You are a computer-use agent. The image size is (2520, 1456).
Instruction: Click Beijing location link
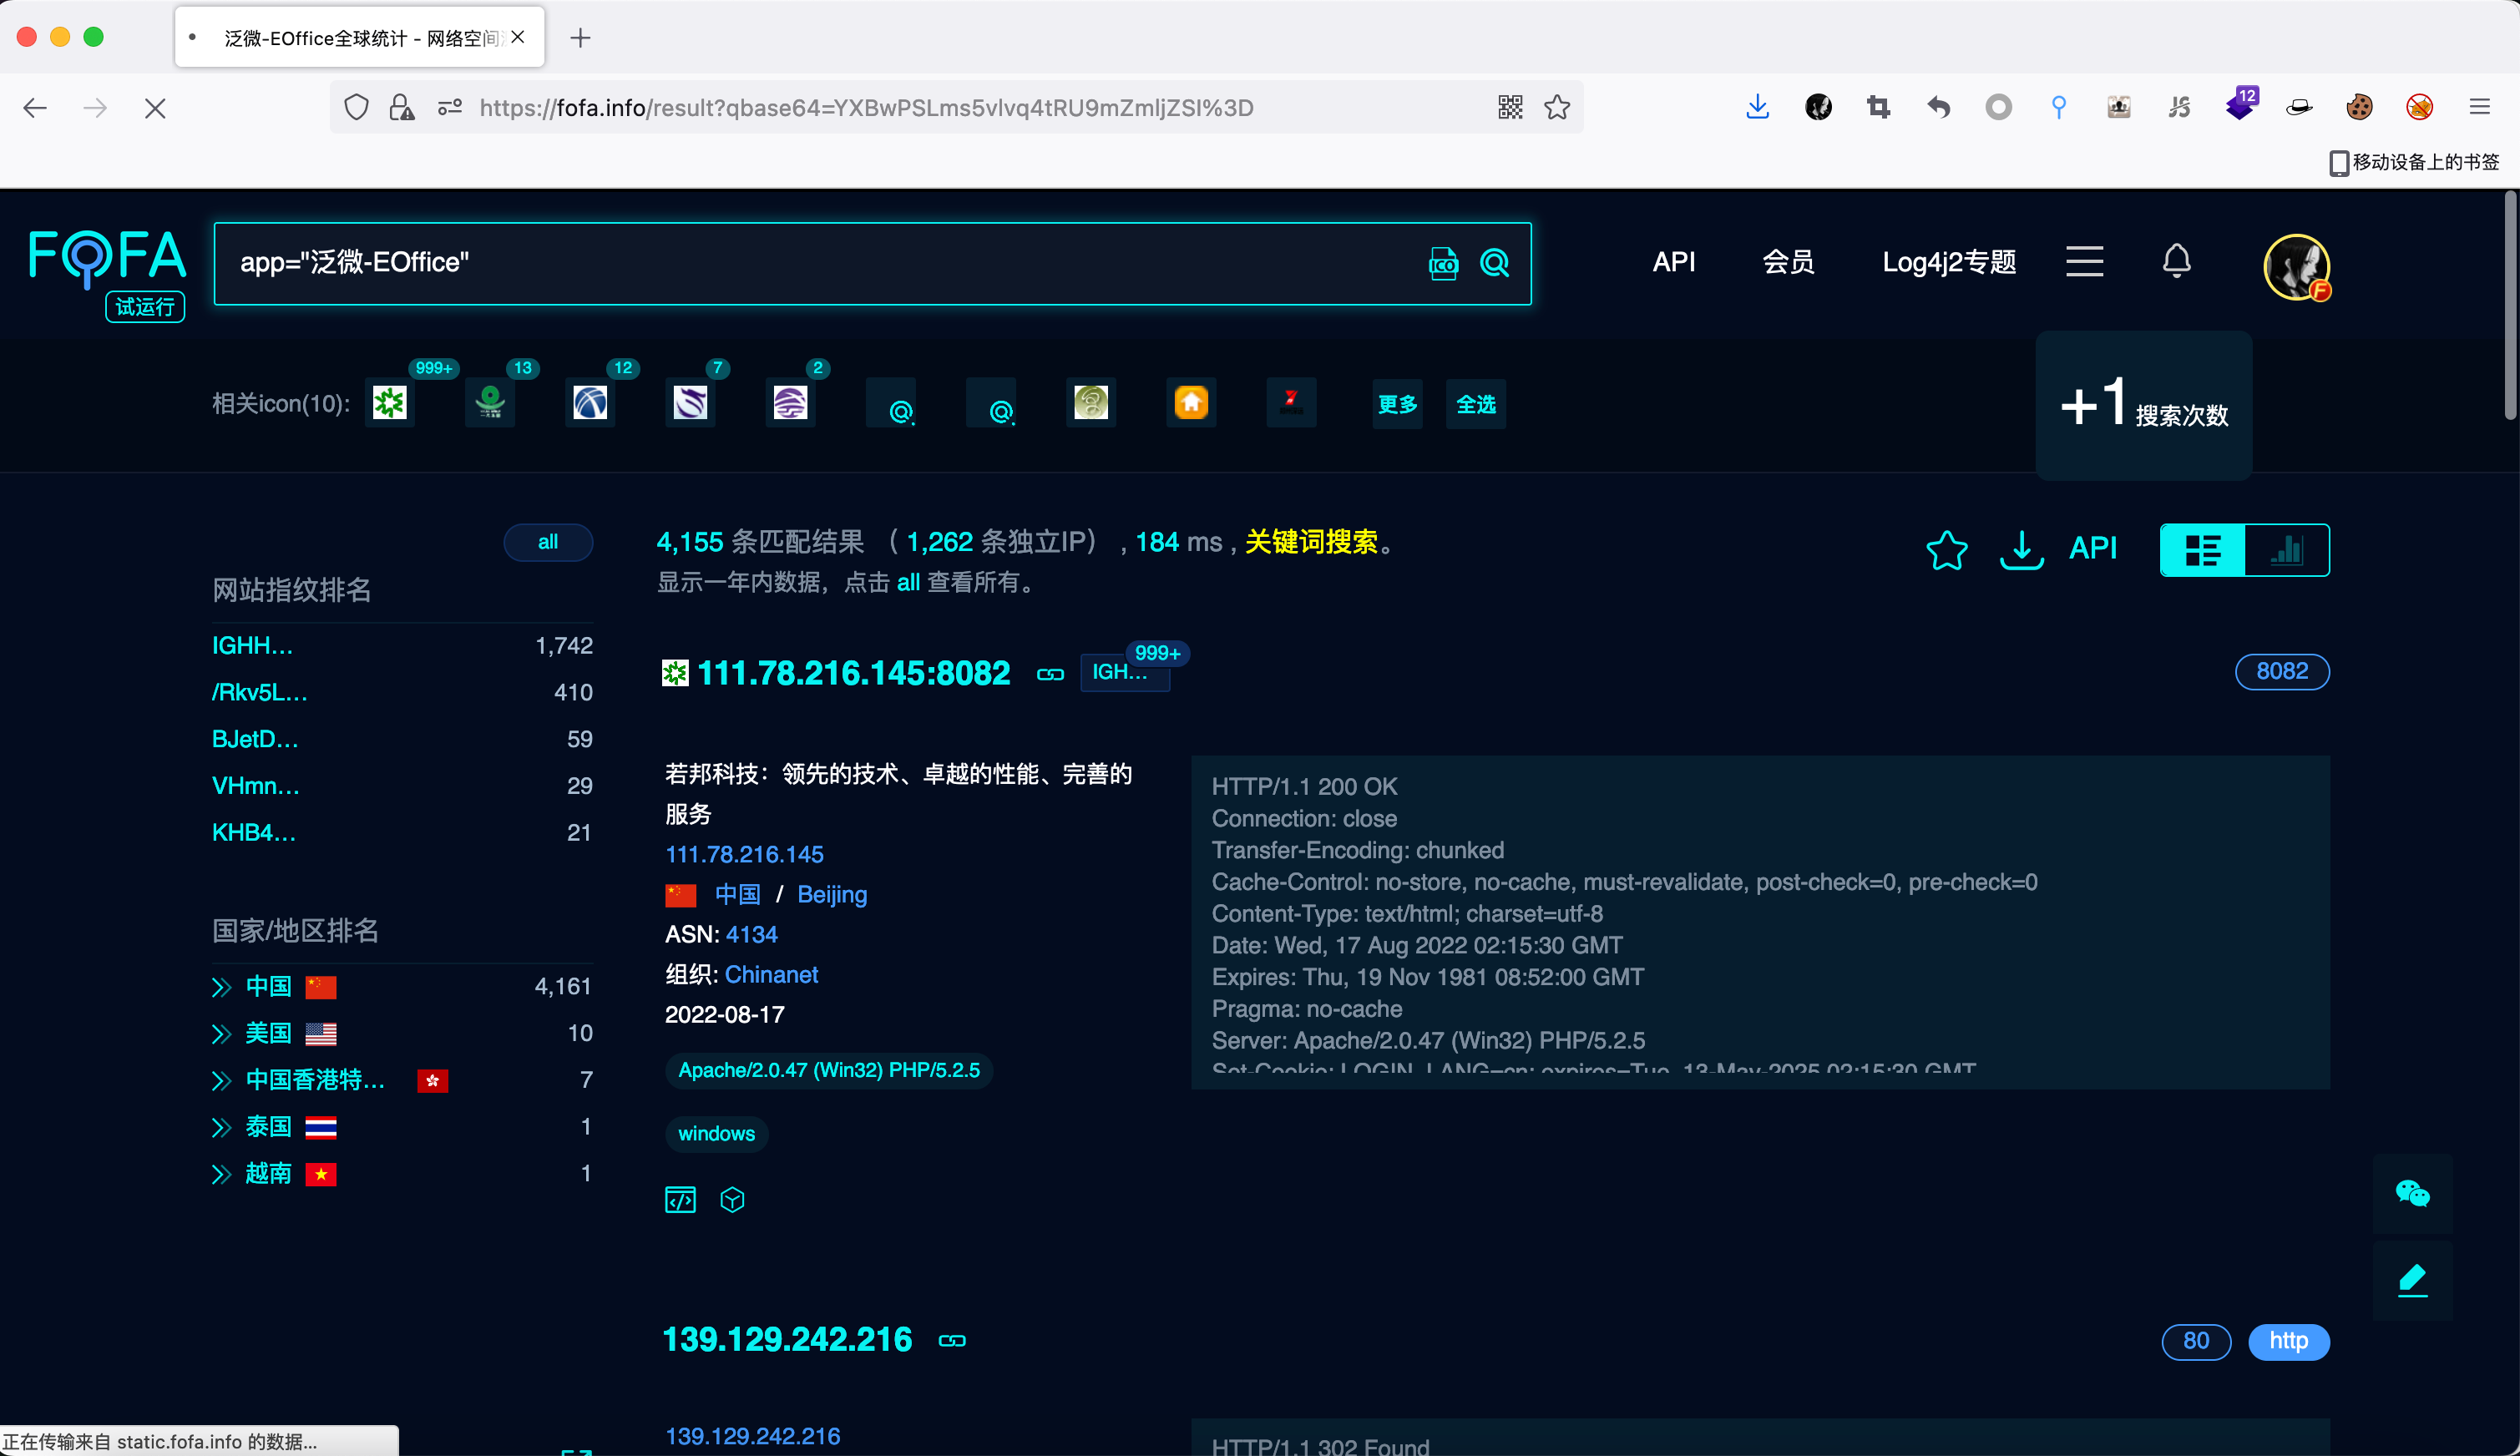coord(832,894)
